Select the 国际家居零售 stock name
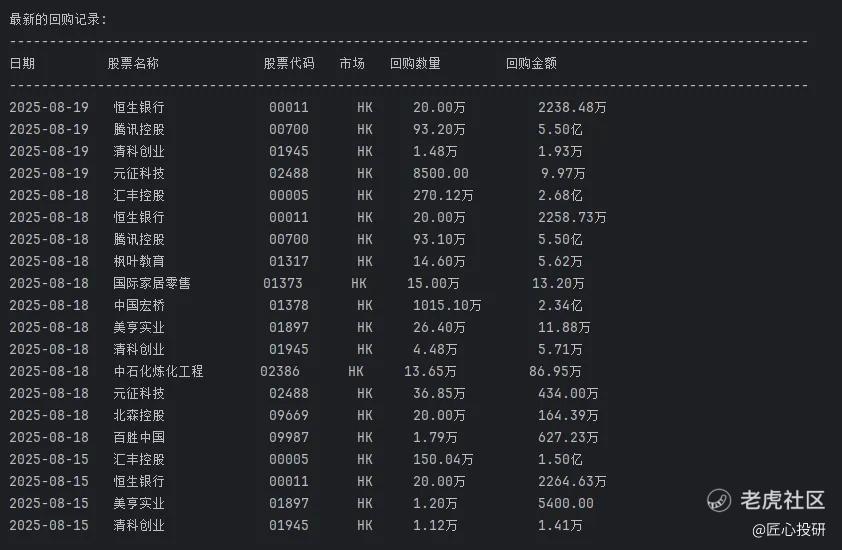The image size is (842, 550). click(x=152, y=283)
